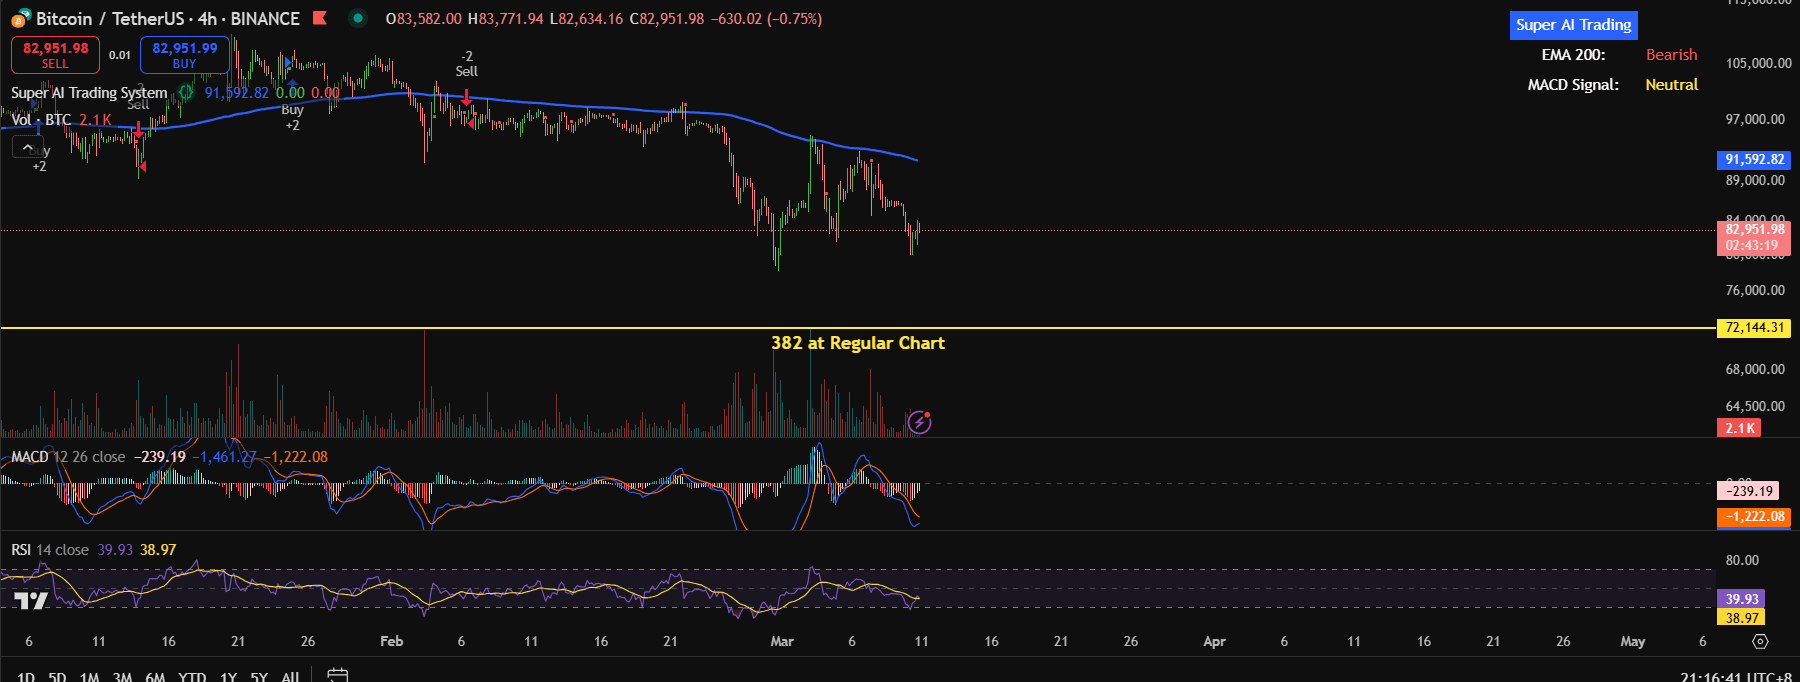Select the 6M time range
The width and height of the screenshot is (1800, 682).
(x=155, y=677)
